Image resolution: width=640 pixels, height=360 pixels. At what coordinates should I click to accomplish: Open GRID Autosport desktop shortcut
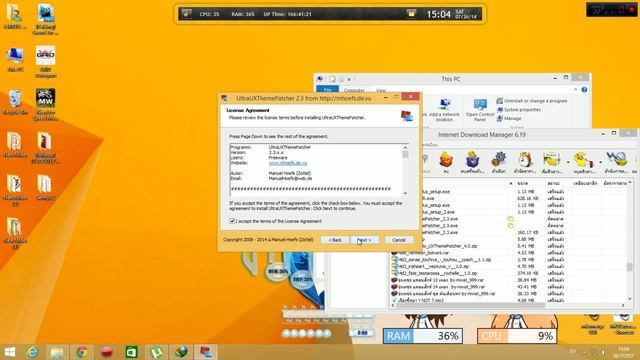click(46, 62)
